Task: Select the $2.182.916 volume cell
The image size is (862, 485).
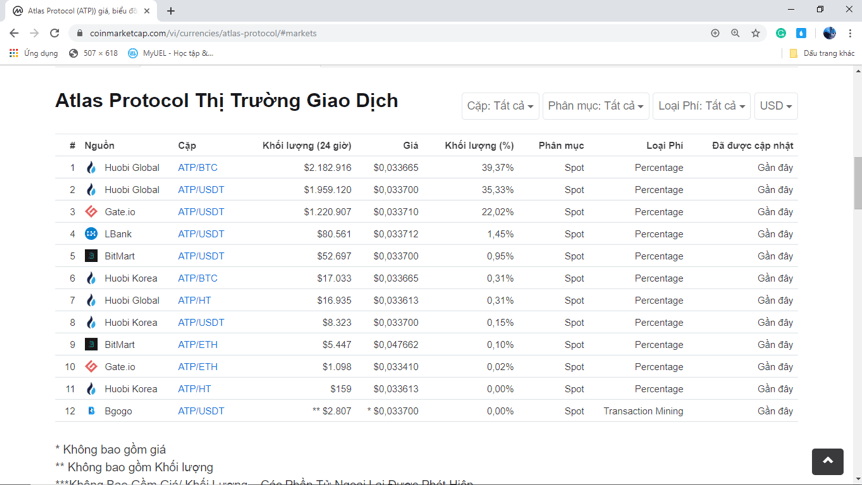Action: (x=328, y=168)
